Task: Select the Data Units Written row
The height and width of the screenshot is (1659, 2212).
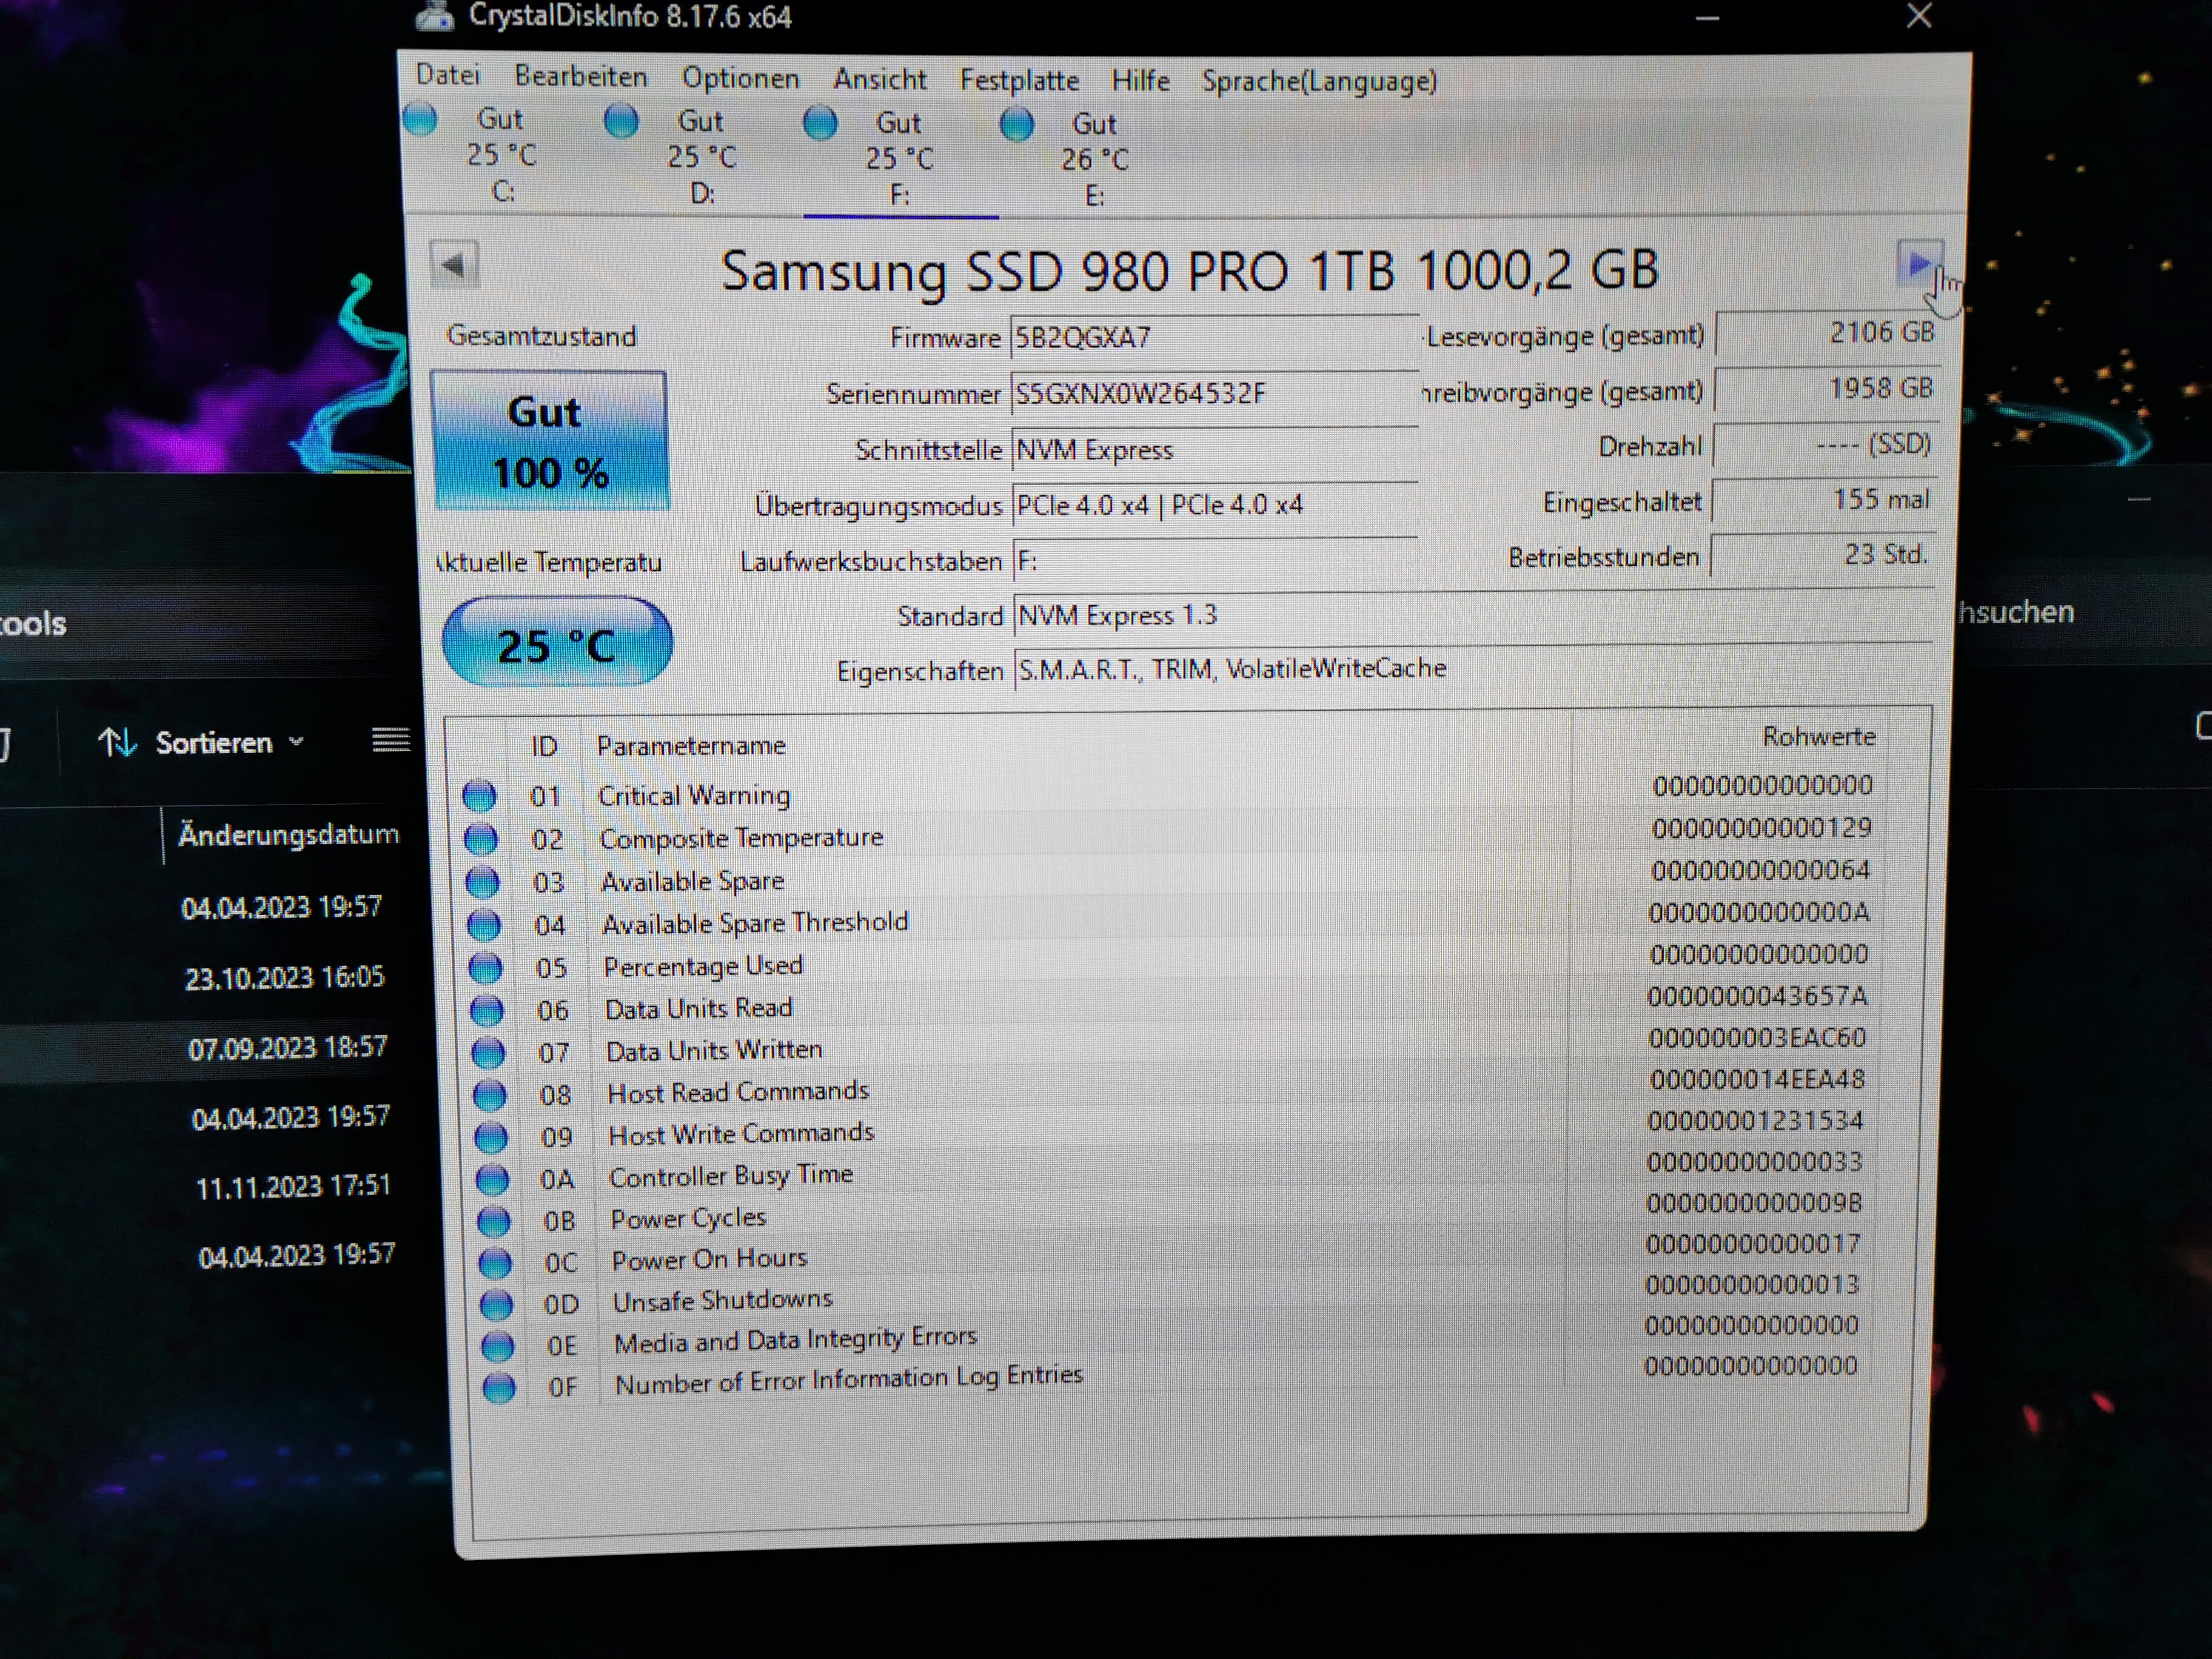Action: point(714,1050)
